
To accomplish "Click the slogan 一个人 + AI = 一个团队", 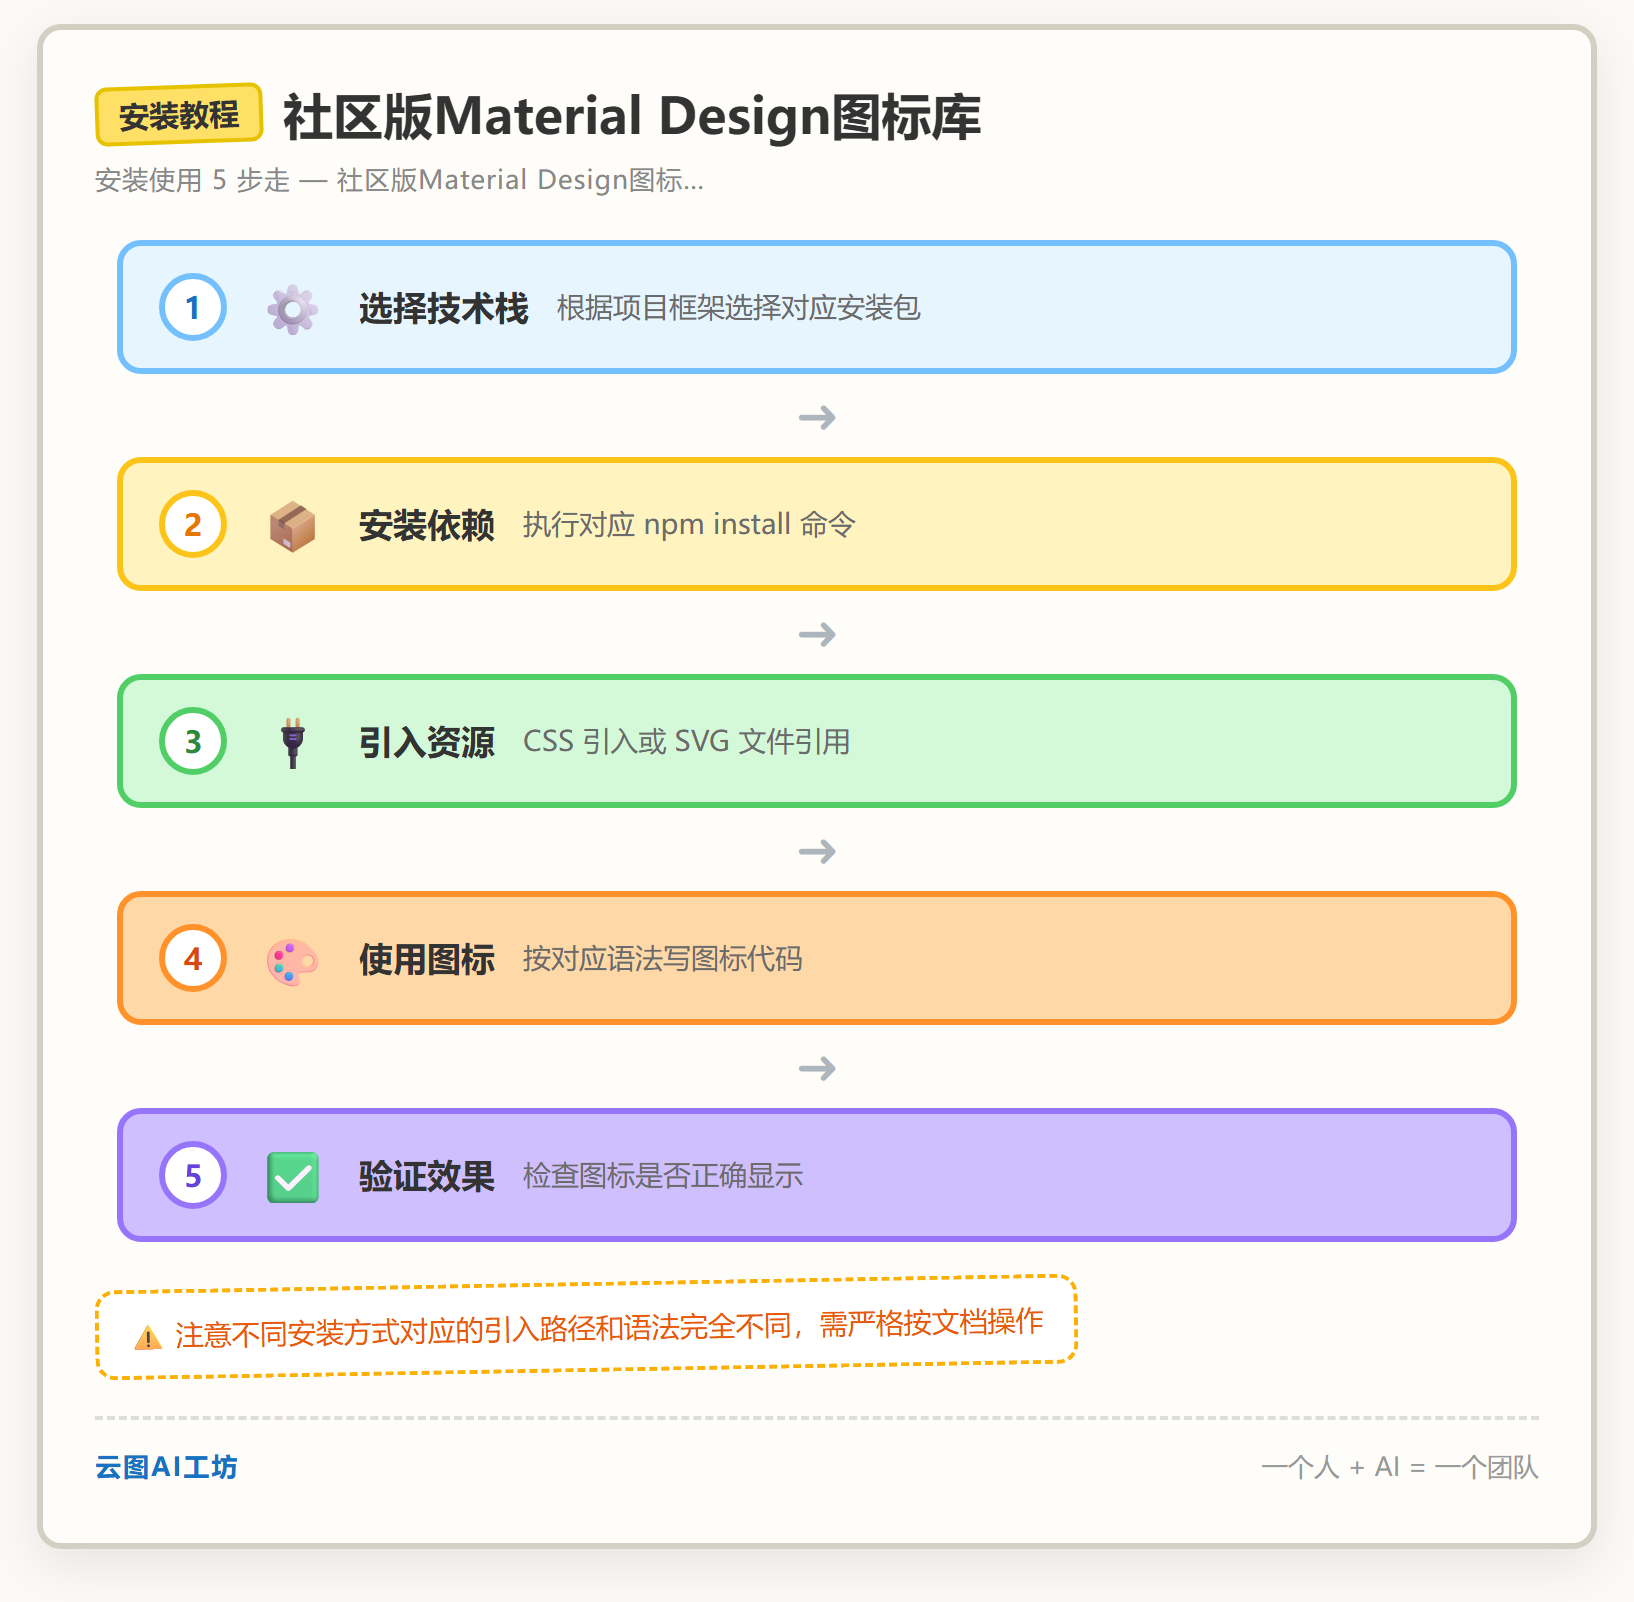I will click(1400, 1467).
